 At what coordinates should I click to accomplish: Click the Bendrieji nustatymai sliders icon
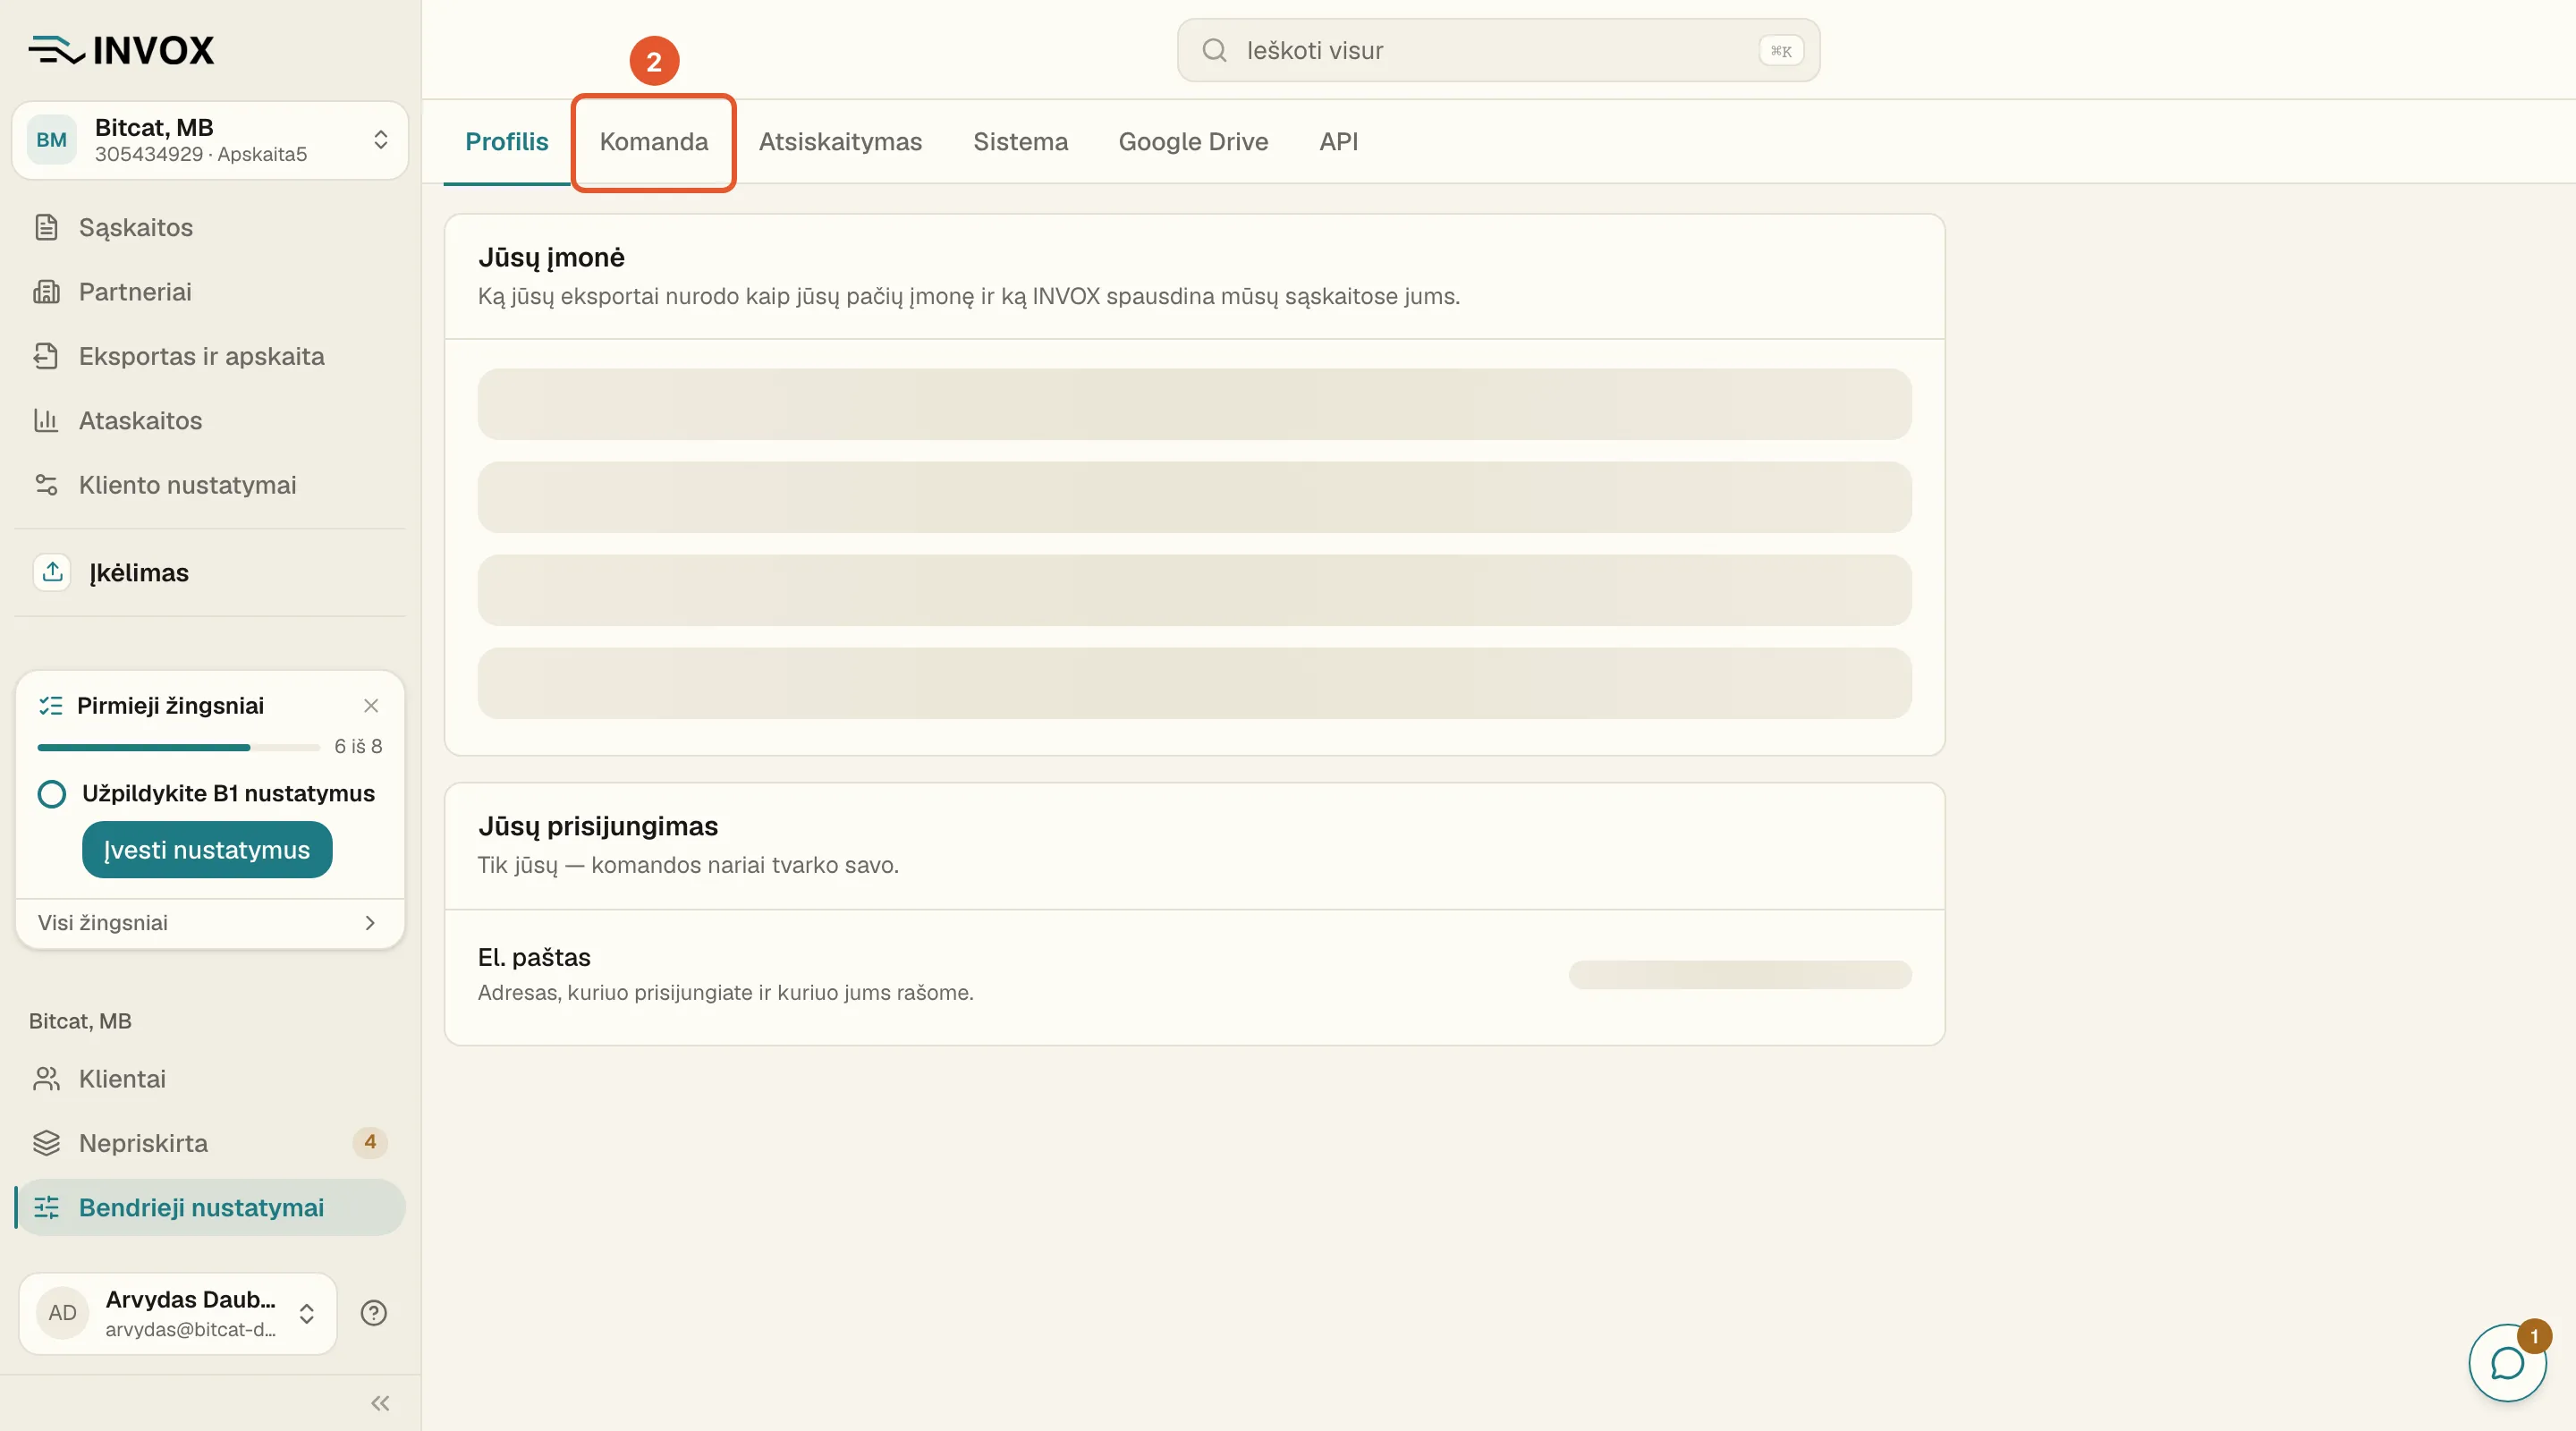[46, 1208]
